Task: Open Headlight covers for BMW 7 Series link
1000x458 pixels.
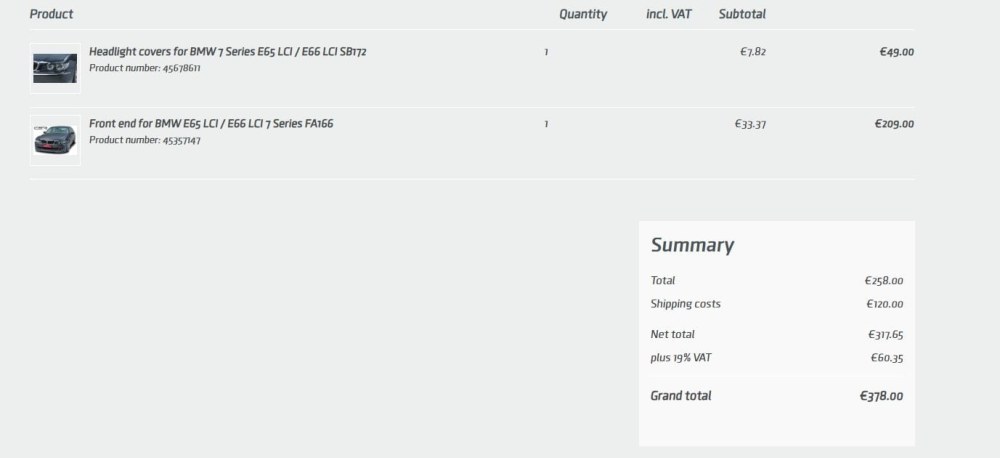Action: coord(228,52)
